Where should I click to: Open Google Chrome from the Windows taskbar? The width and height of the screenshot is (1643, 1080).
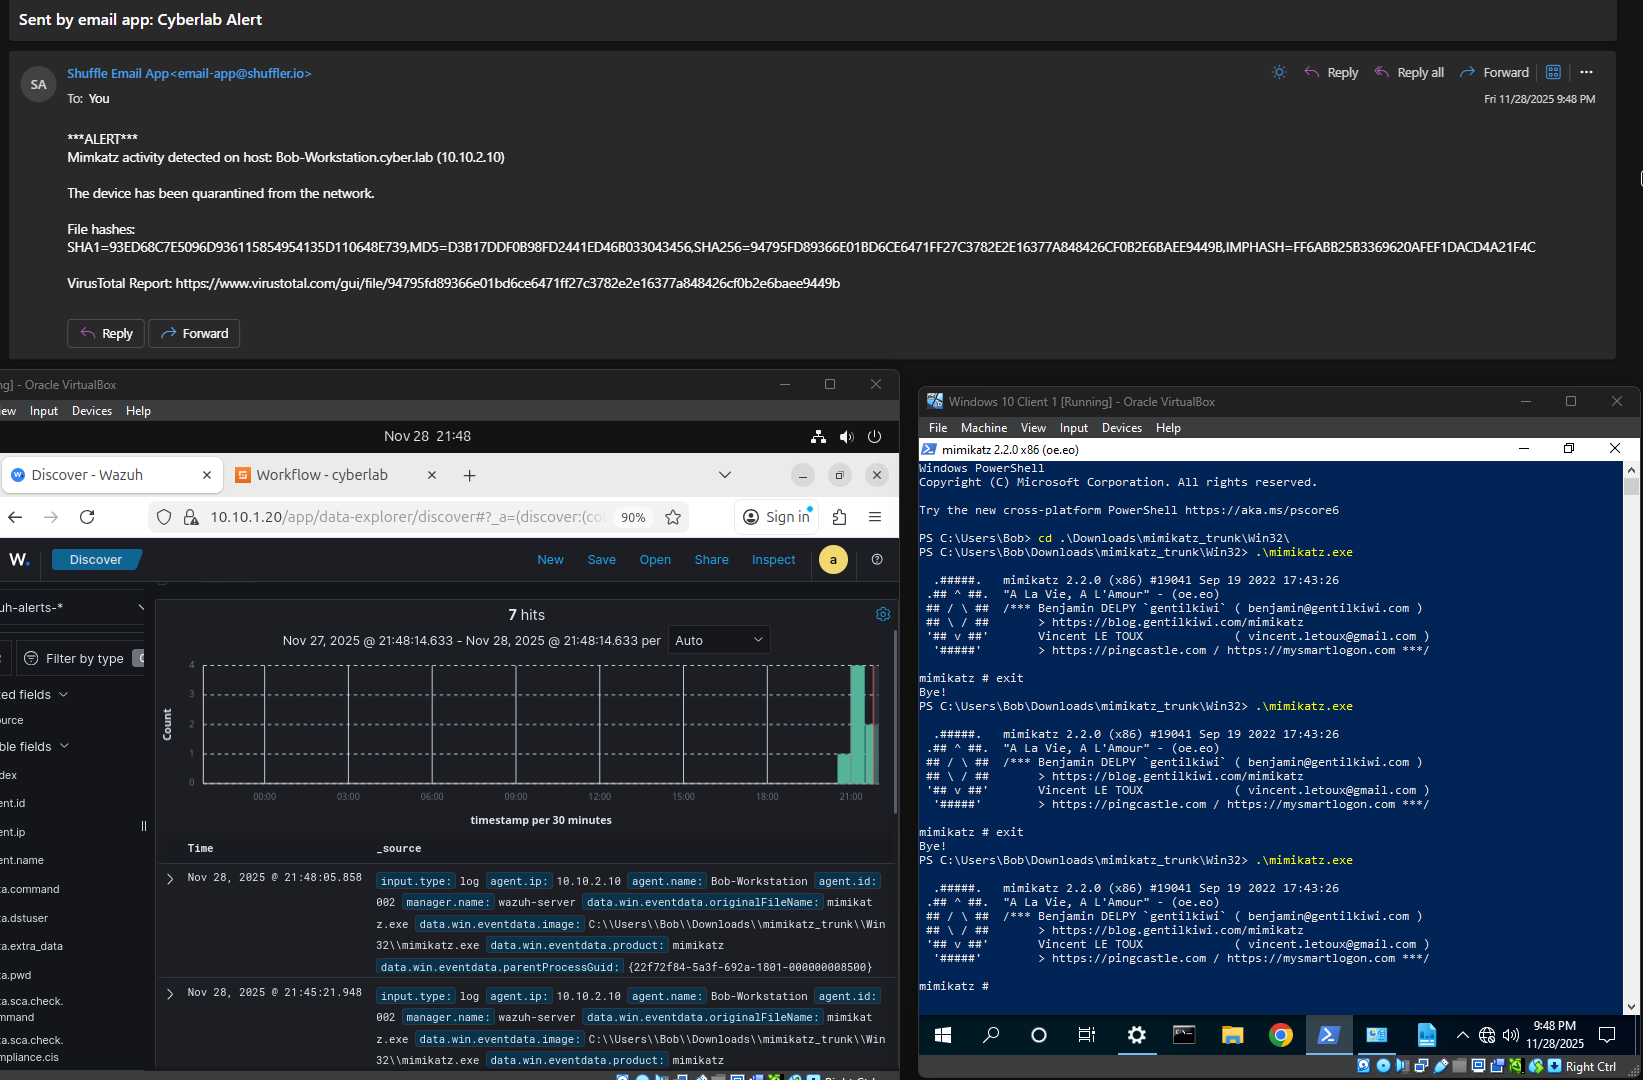tap(1280, 1036)
